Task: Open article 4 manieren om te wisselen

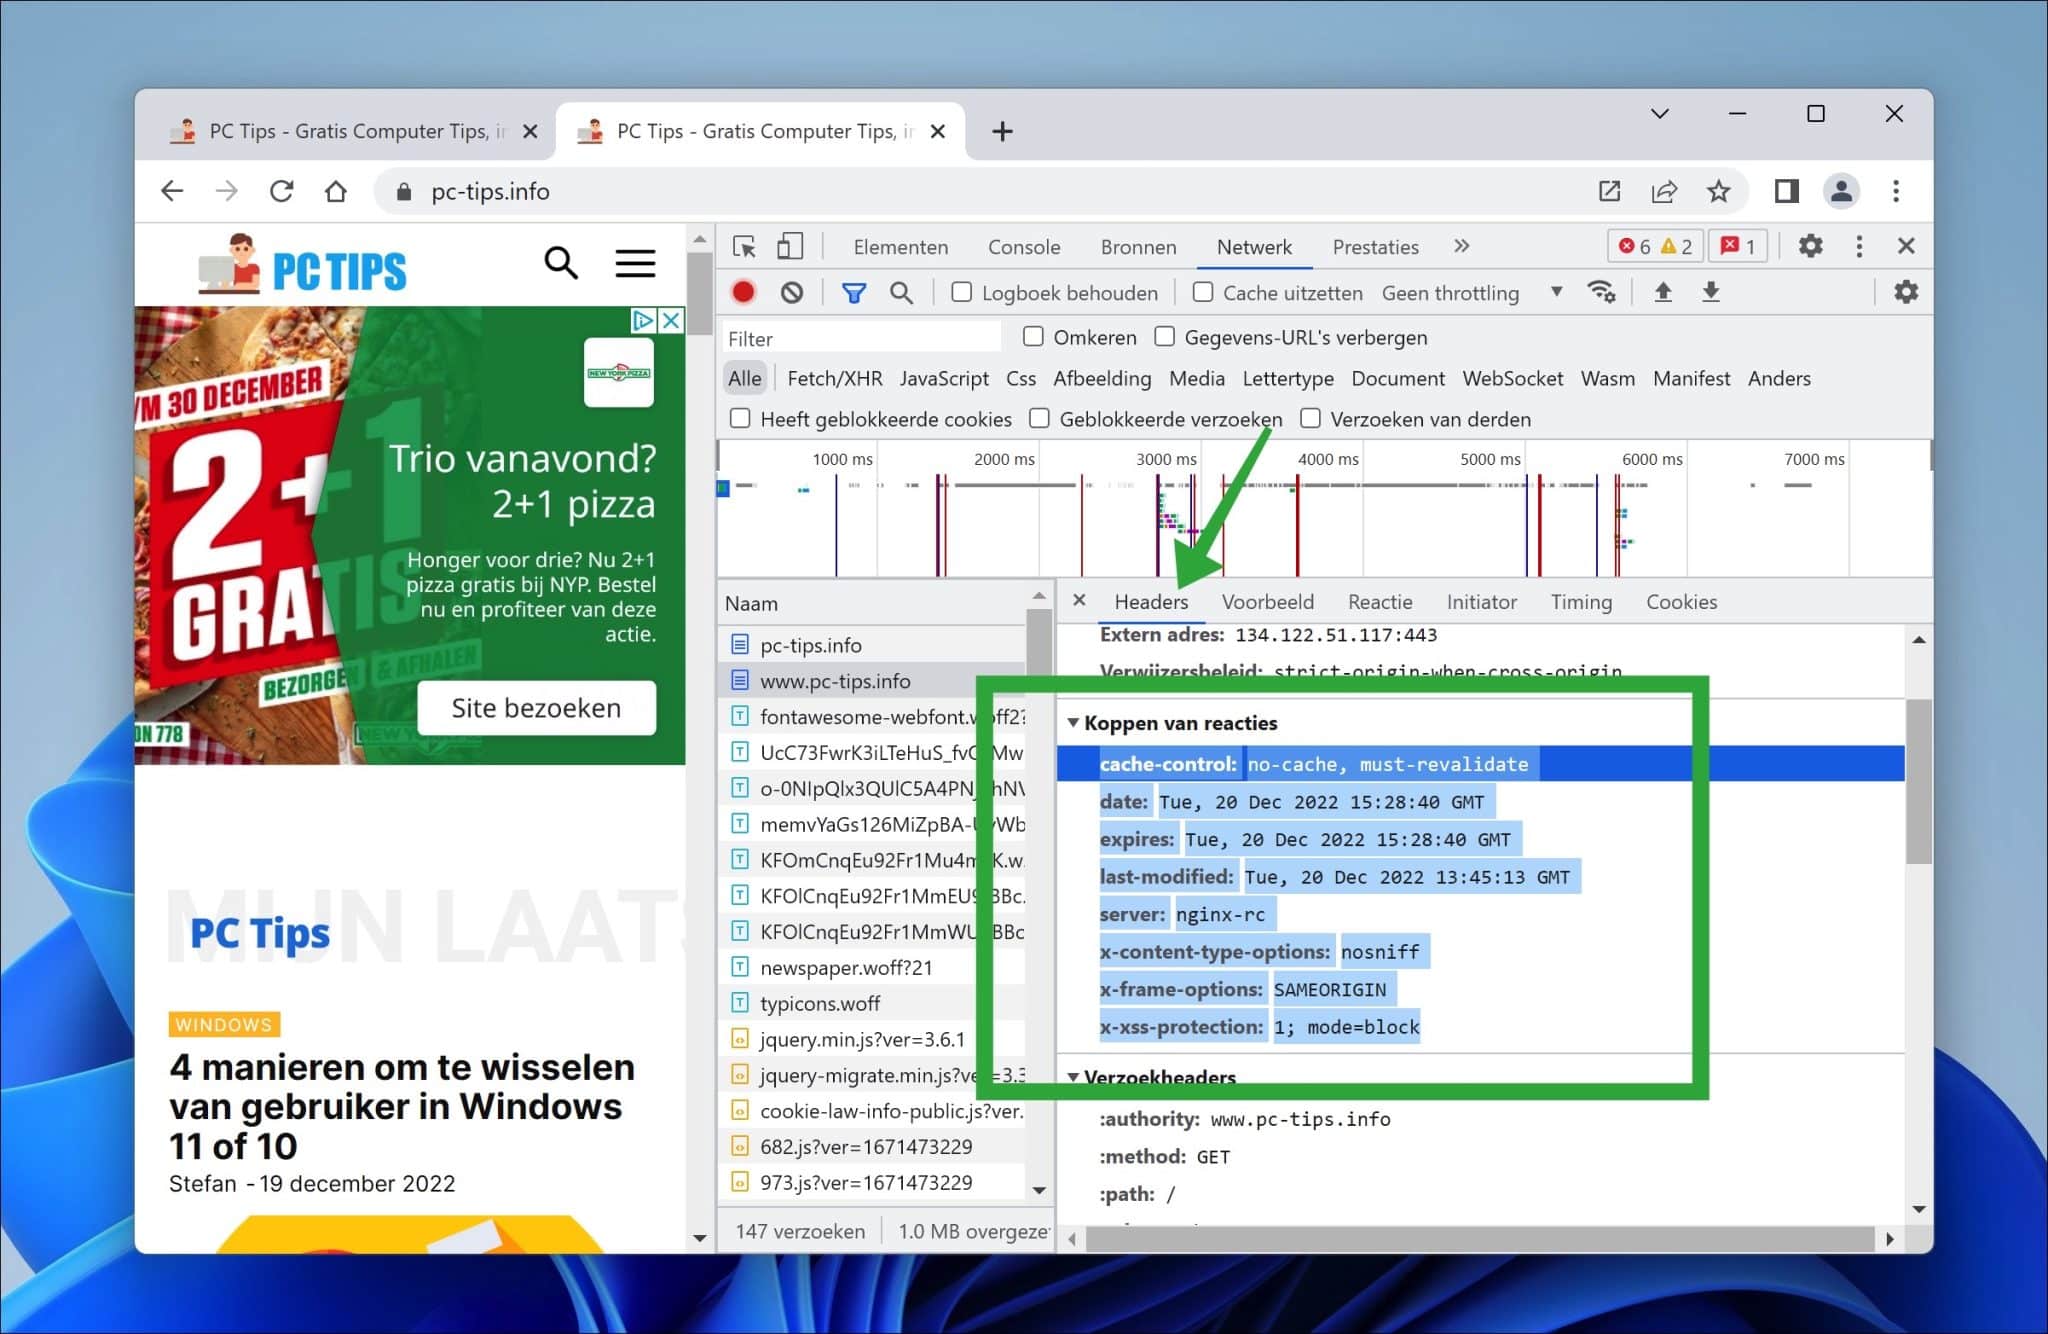Action: 402,1106
